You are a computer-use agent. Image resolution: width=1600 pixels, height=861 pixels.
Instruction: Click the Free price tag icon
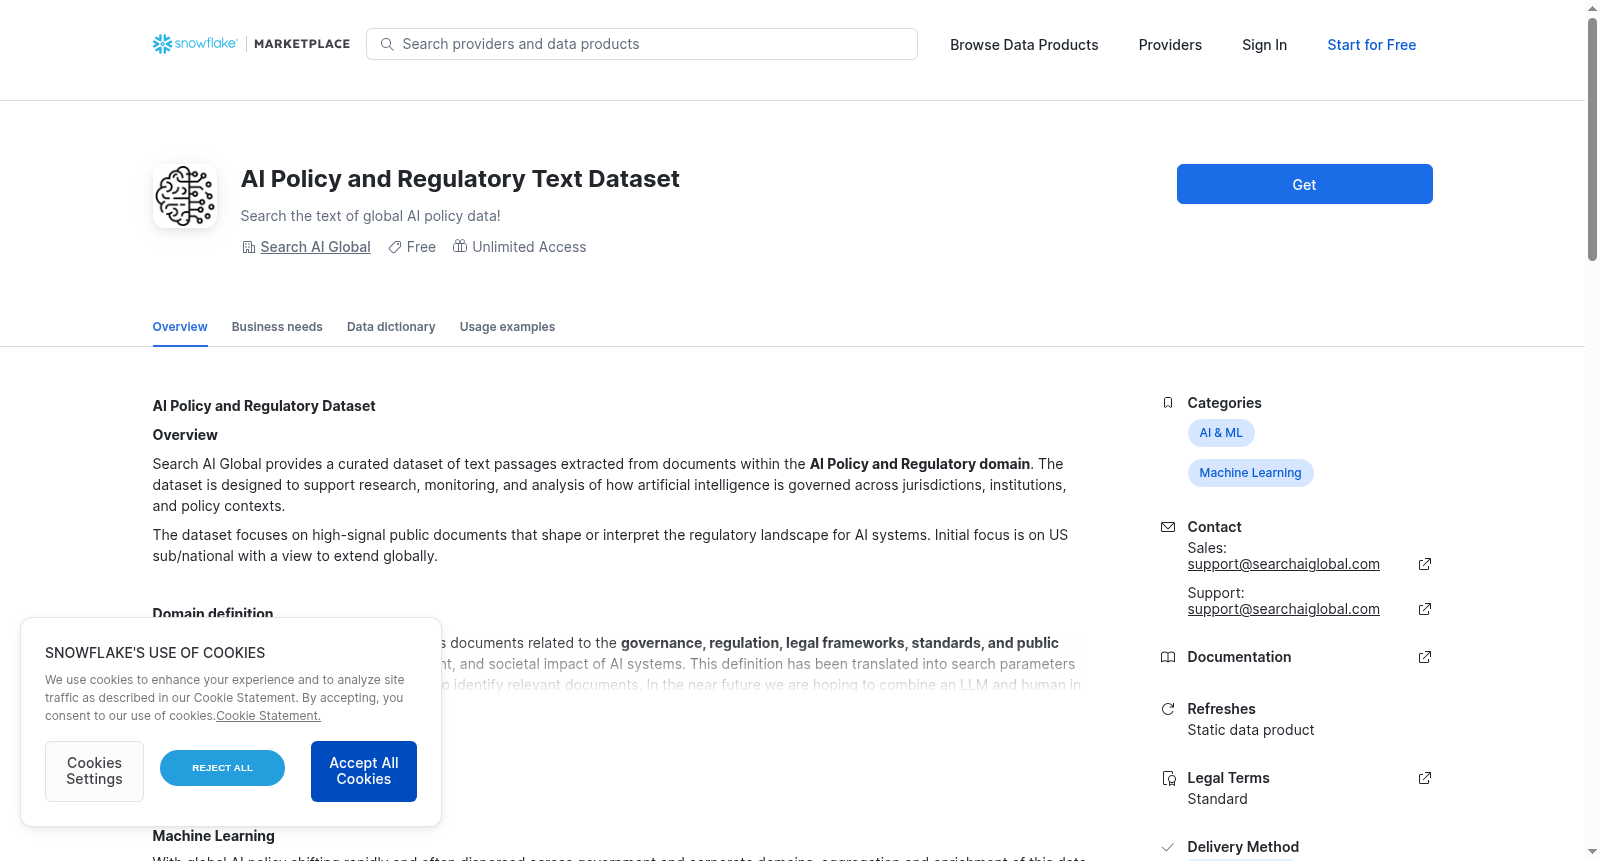pos(395,247)
